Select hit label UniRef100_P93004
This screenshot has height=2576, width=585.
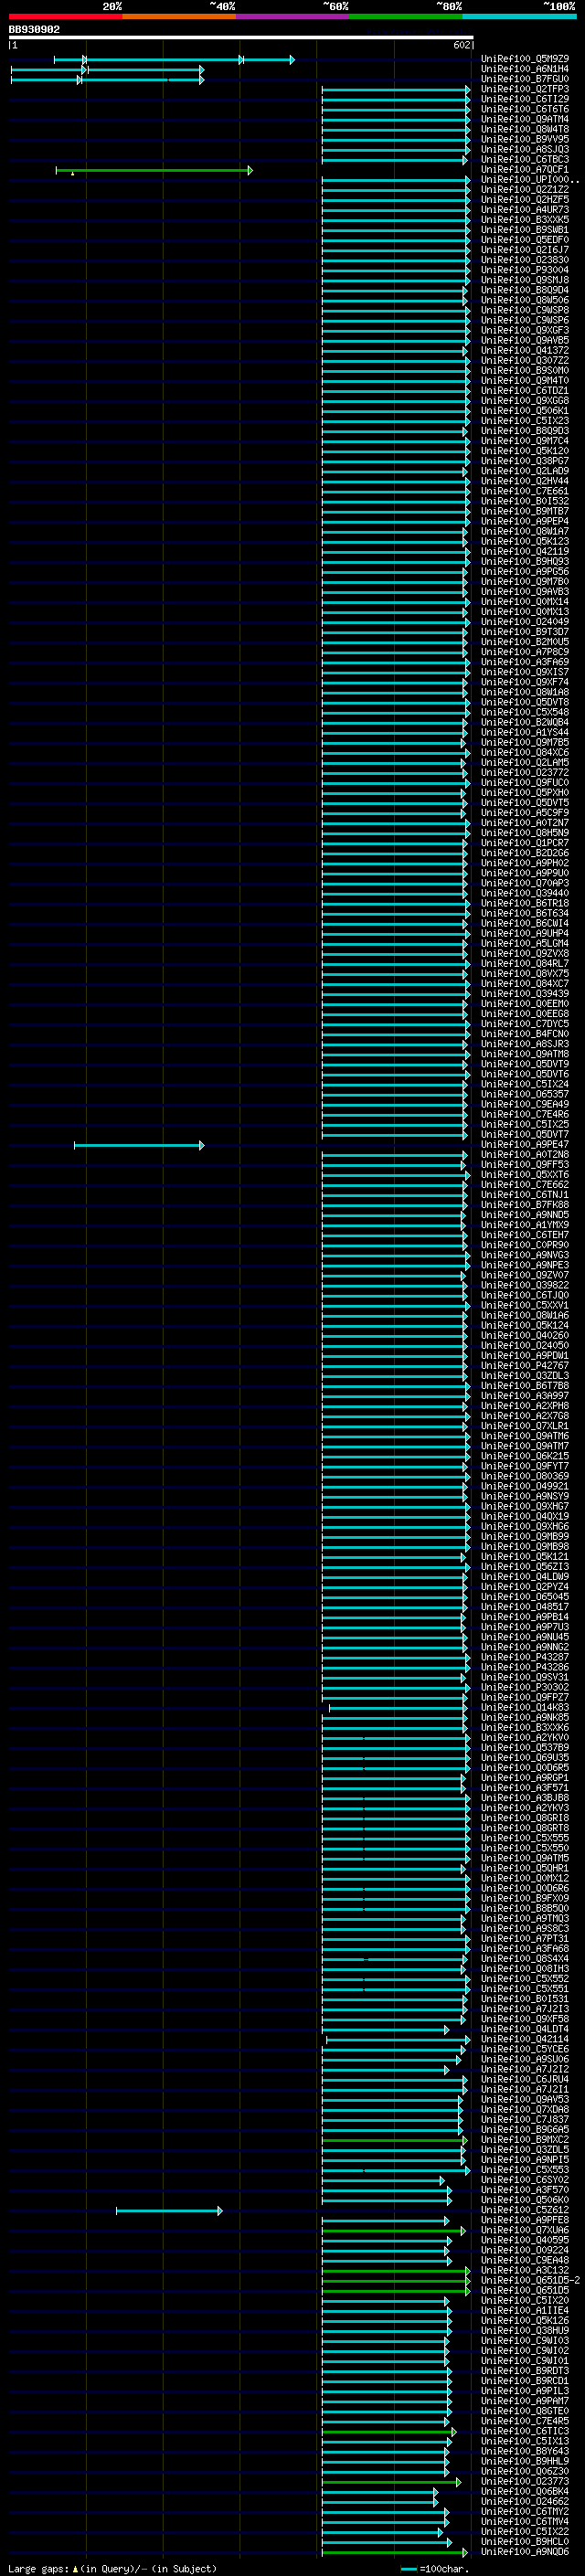click(525, 270)
